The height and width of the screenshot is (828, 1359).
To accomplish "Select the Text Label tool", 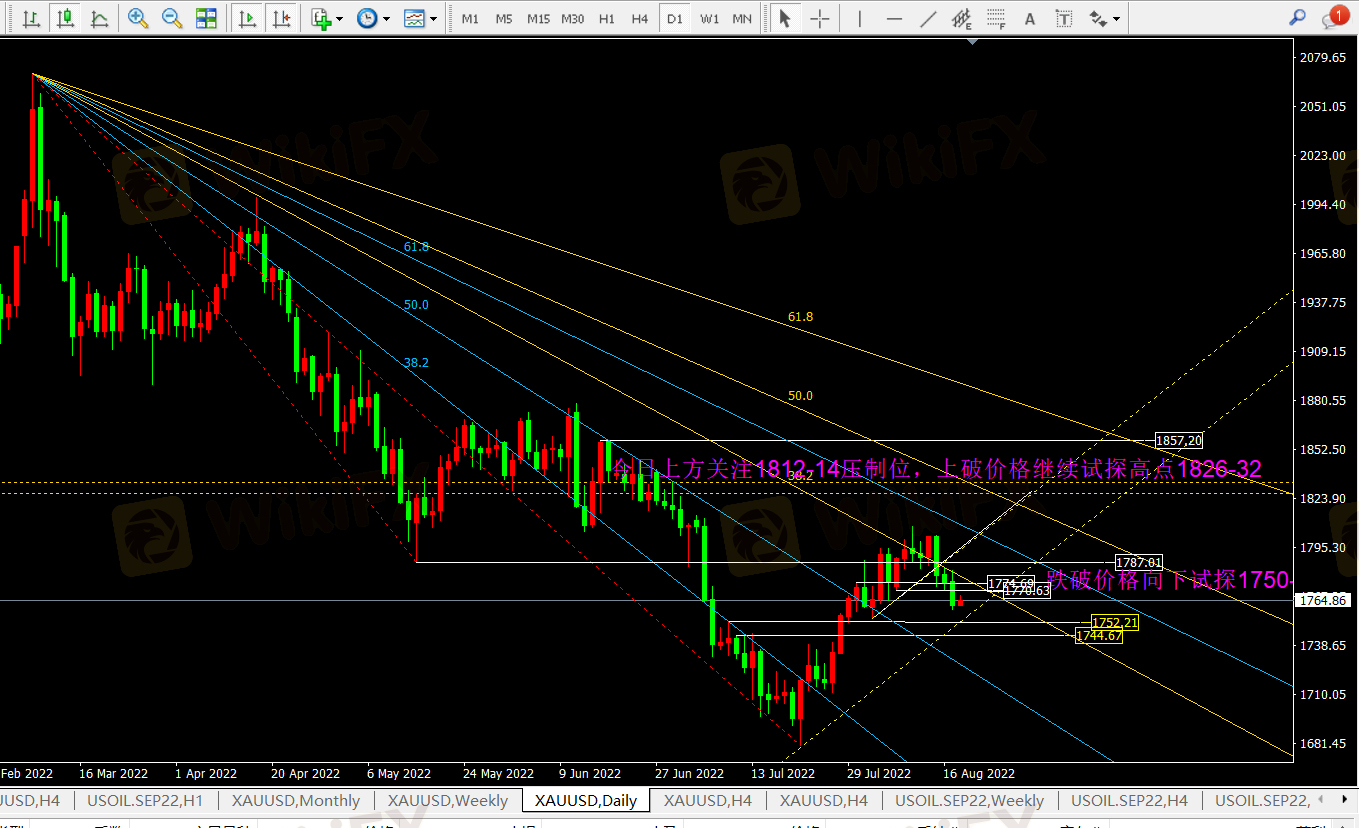I will [x=1064, y=18].
